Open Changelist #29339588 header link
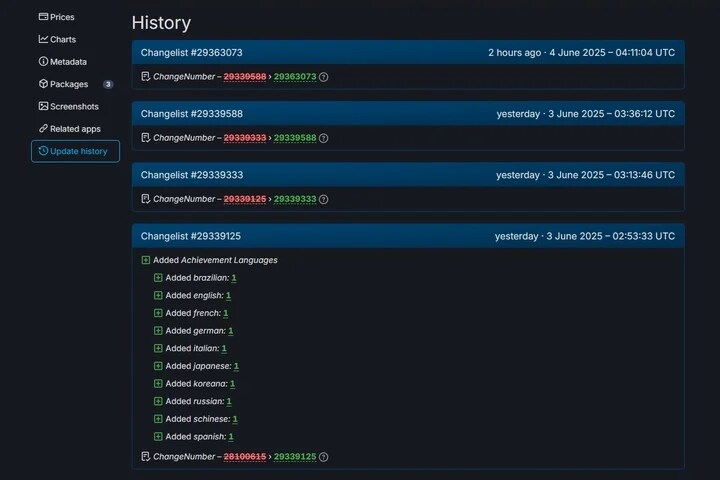The image size is (720, 480). 191,114
